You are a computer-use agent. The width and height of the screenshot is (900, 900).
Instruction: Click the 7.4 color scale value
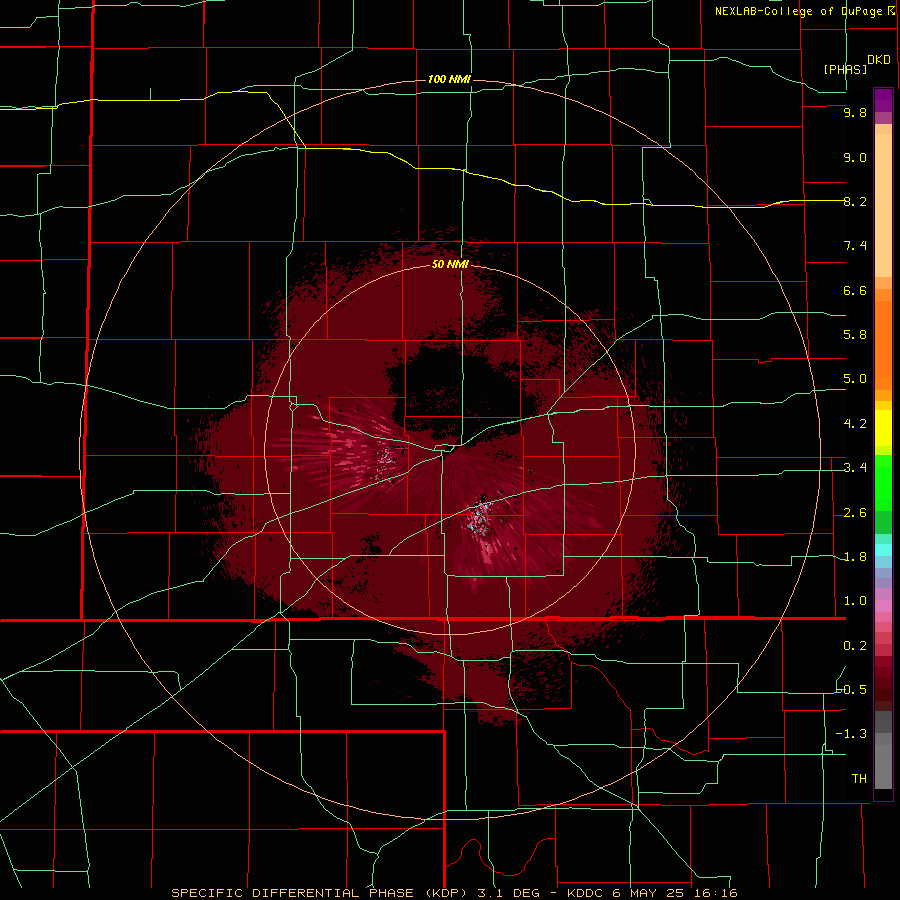[x=855, y=246]
